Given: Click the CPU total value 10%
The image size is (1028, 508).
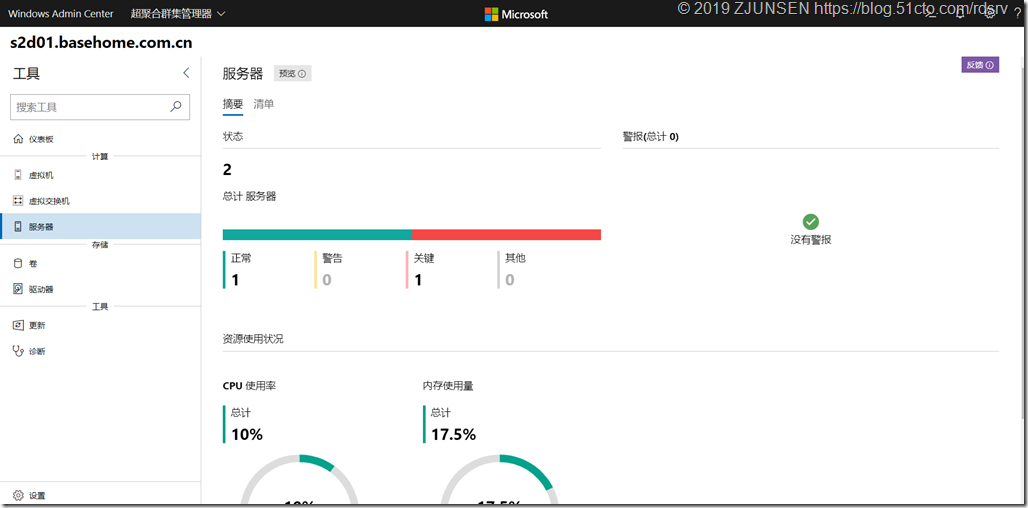Looking at the screenshot, I should coord(247,434).
